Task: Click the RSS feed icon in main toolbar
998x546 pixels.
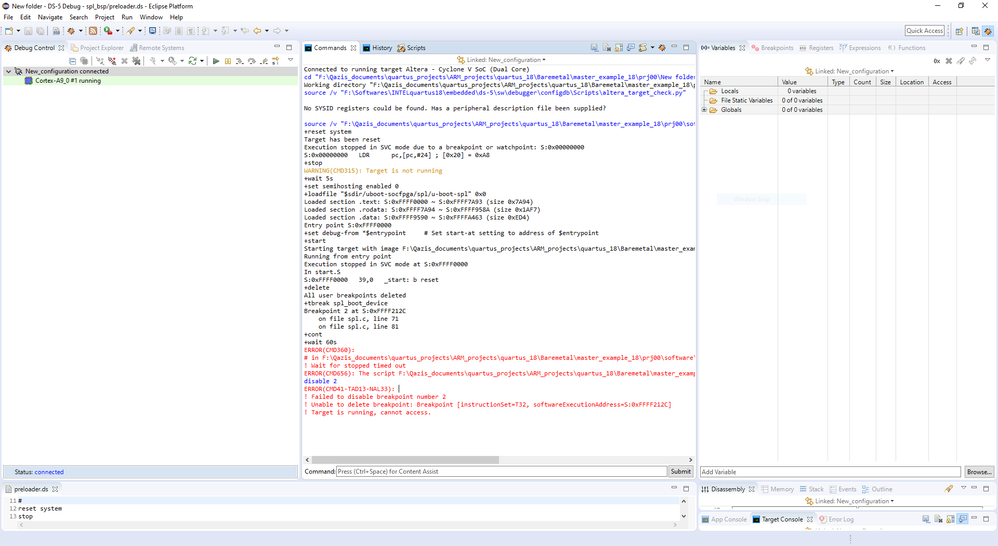Action: (93, 31)
